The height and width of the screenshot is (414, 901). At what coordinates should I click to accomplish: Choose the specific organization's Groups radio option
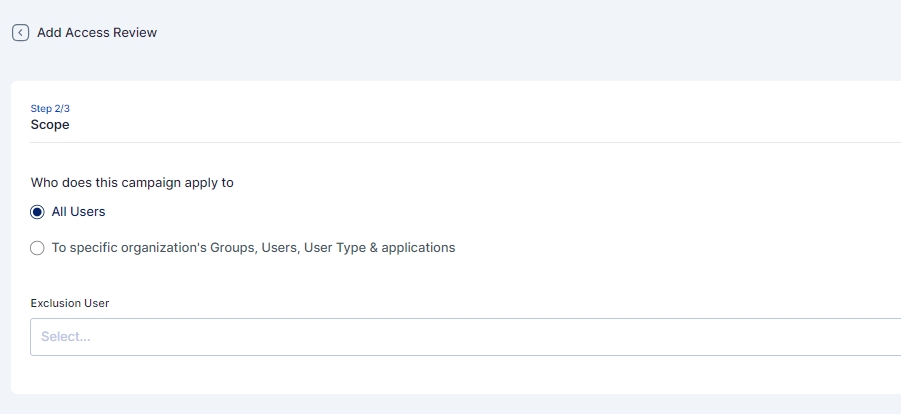click(38, 248)
